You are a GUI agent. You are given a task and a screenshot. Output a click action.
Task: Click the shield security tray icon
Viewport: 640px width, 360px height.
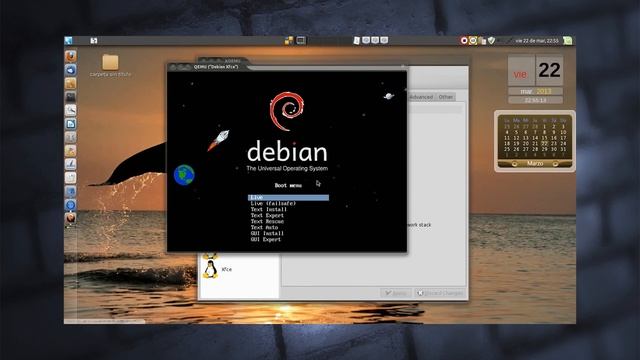tap(492, 40)
